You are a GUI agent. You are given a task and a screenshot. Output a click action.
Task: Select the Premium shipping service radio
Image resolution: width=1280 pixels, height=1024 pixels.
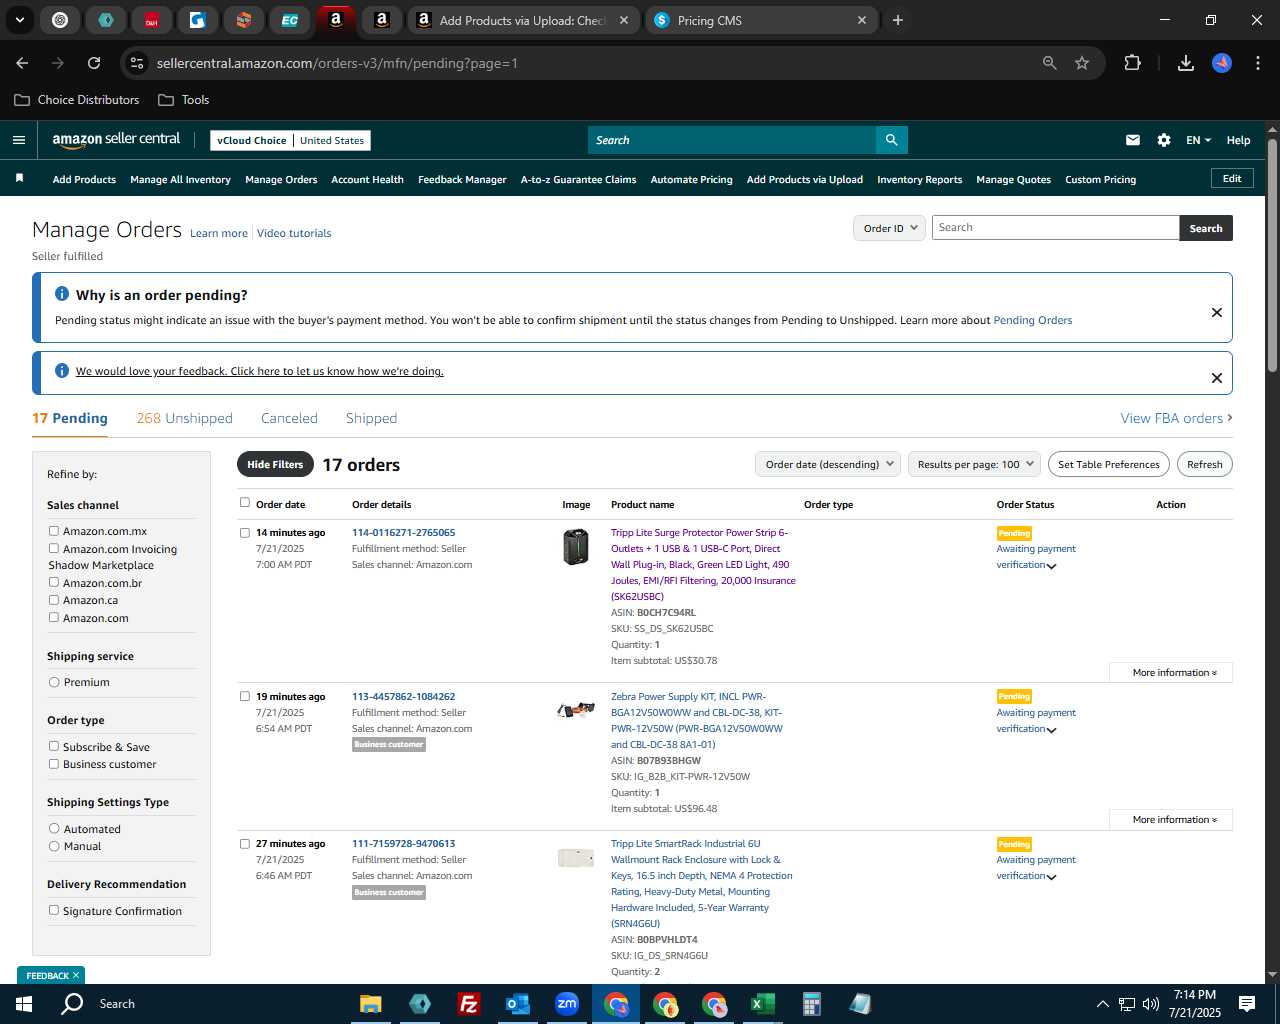pyautogui.click(x=54, y=682)
